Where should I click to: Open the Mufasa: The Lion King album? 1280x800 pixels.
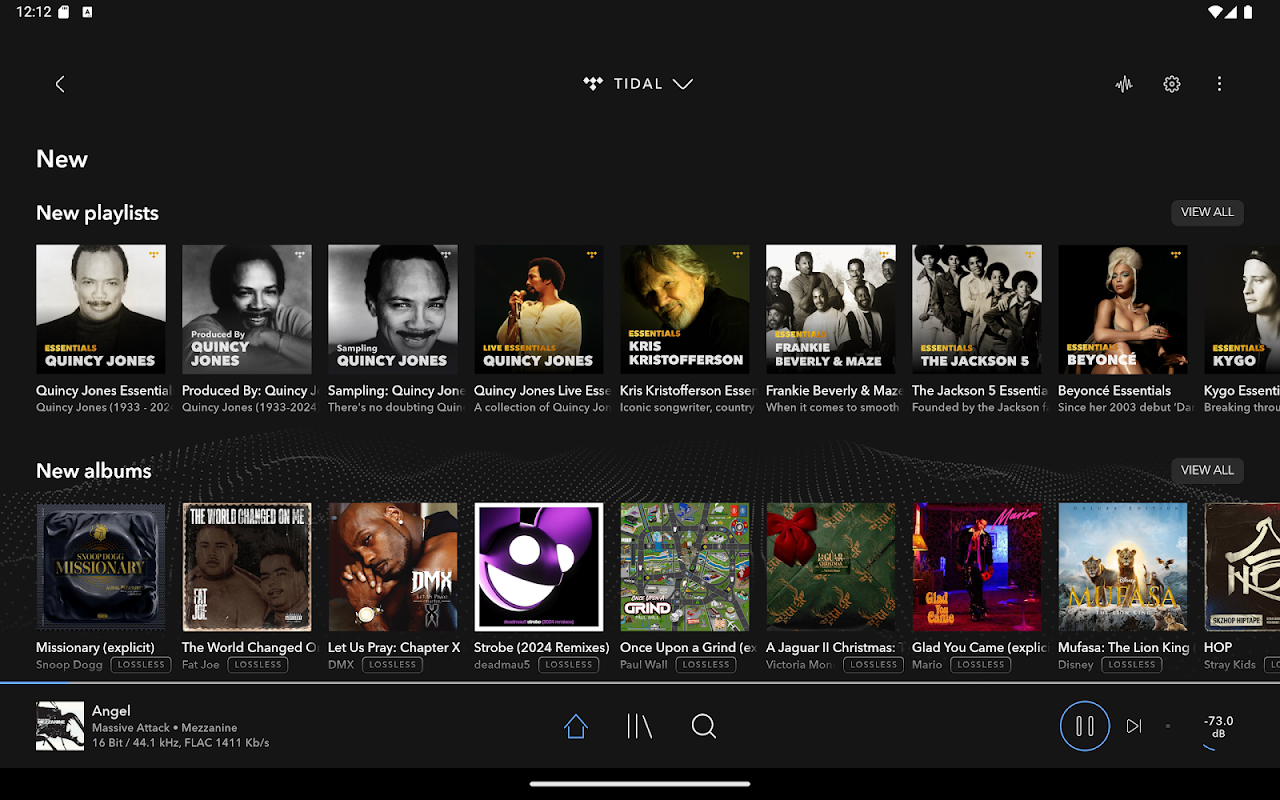[1123, 567]
